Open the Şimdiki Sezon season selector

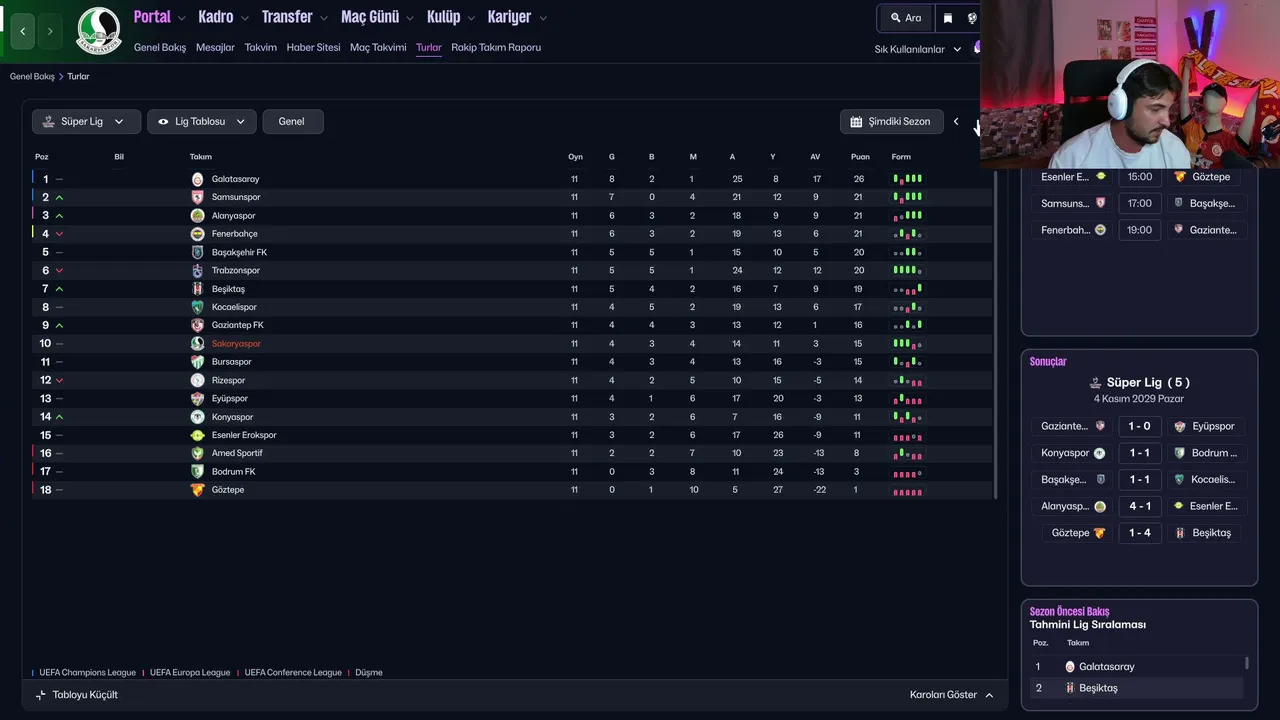click(x=892, y=121)
